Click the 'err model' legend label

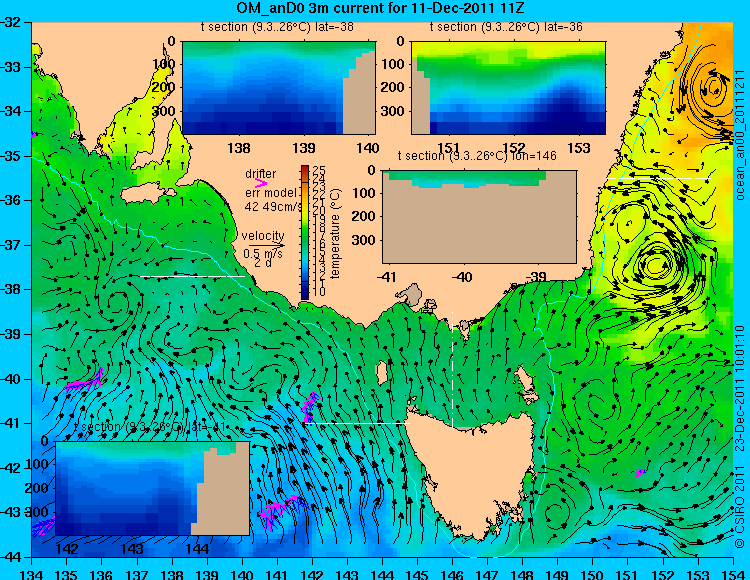[271, 193]
